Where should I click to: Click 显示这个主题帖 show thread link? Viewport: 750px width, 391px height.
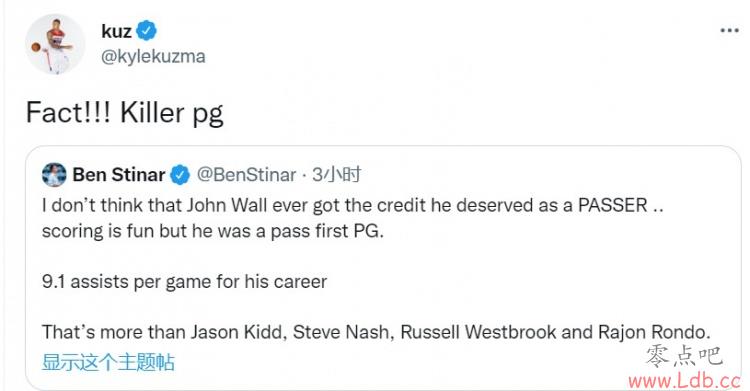coord(108,362)
